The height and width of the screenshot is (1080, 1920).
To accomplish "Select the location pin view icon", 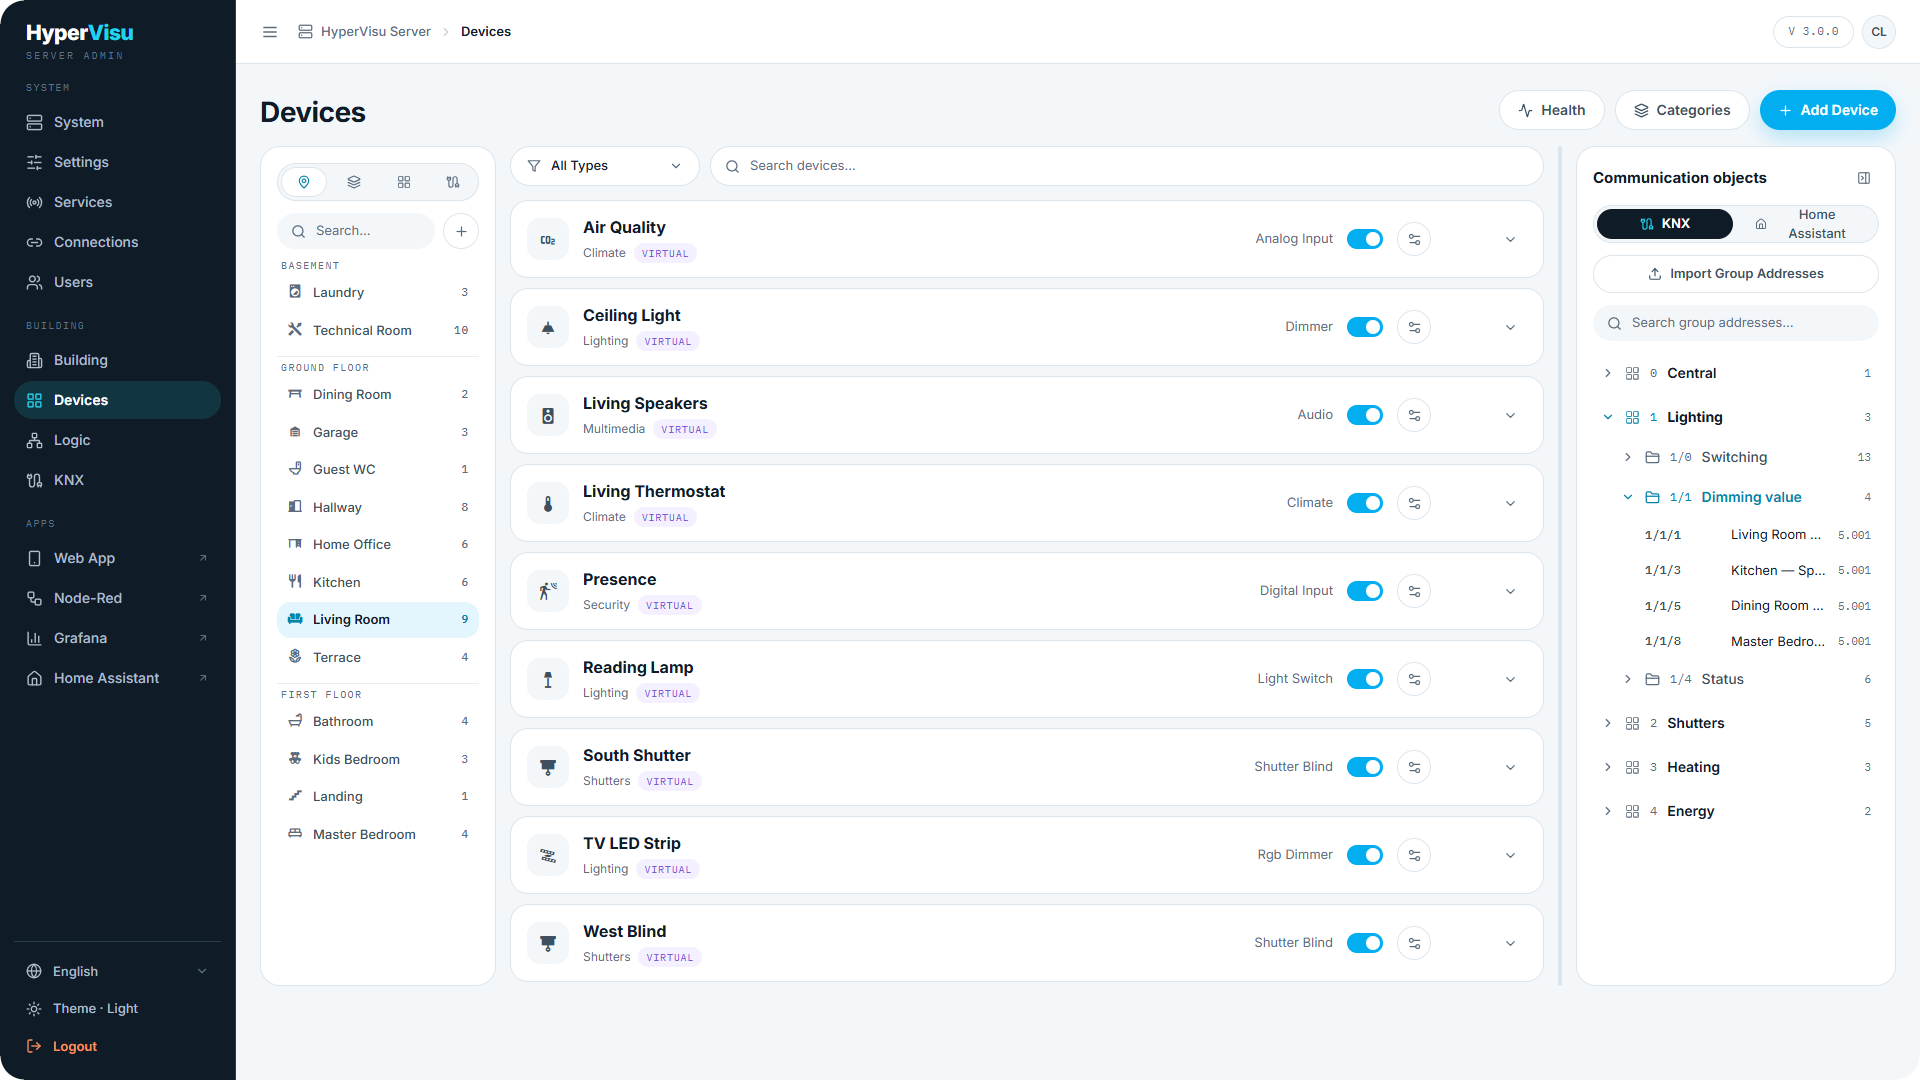I will pyautogui.click(x=304, y=182).
